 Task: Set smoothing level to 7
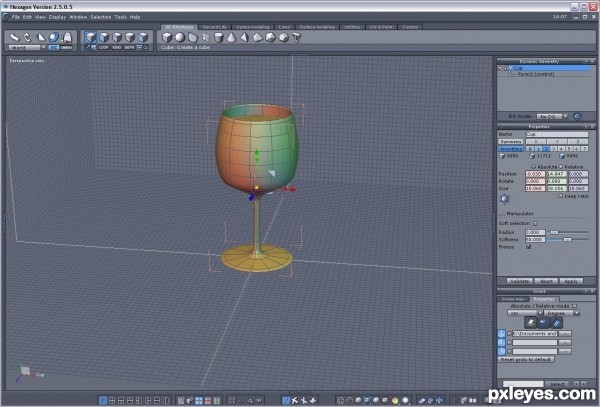[585, 149]
